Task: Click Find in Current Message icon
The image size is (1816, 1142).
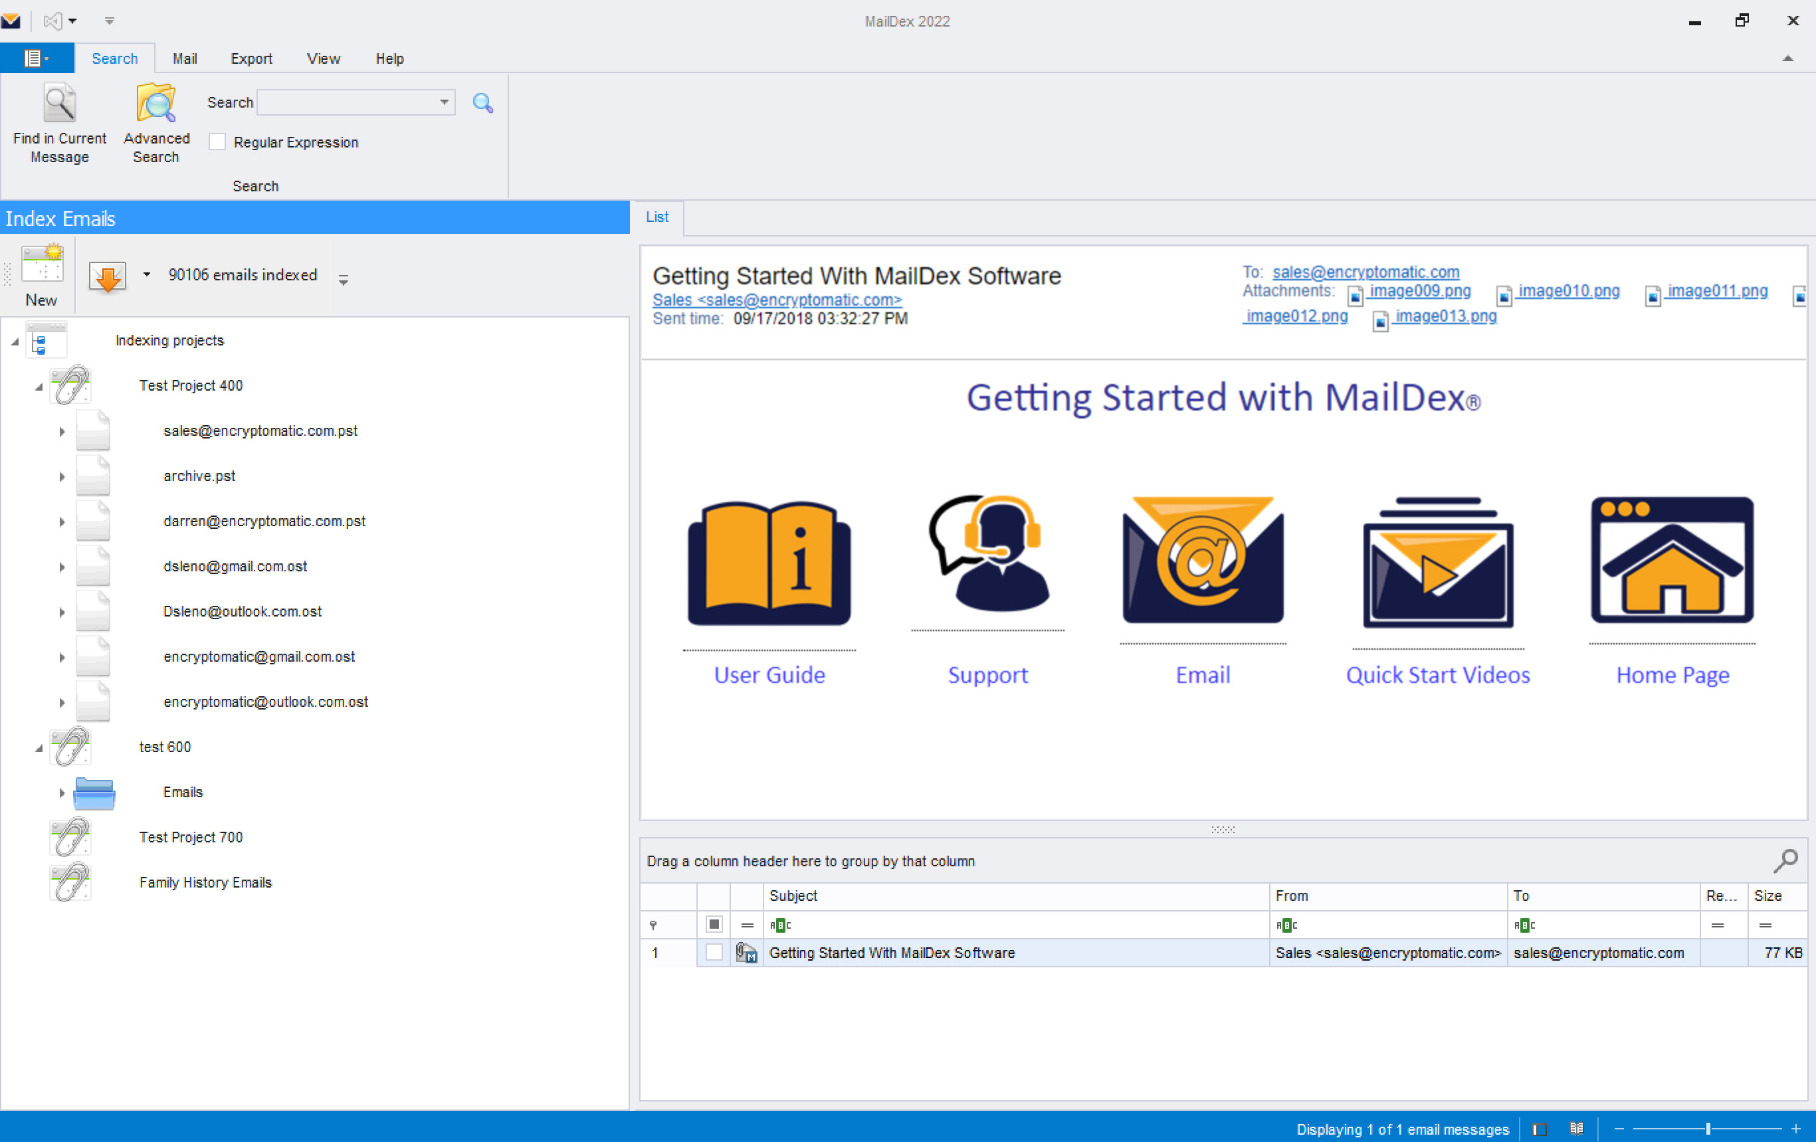Action: (59, 104)
